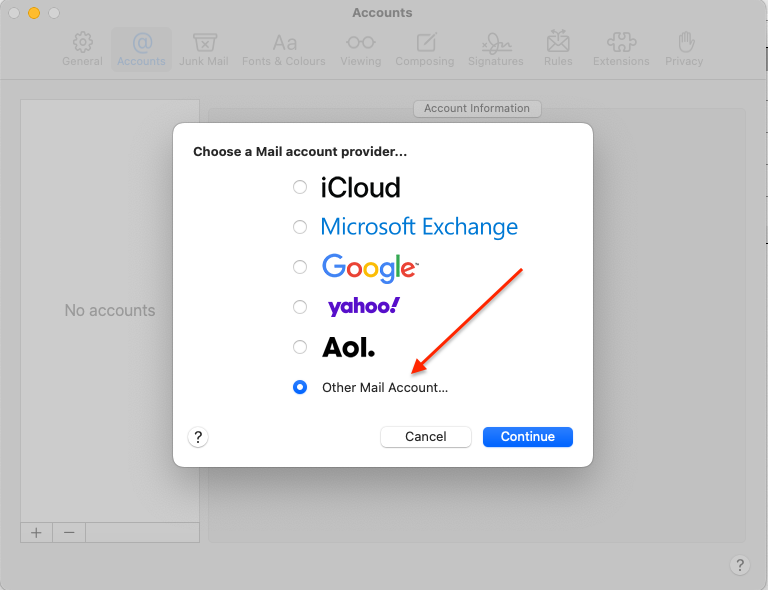
Task: Open the Viewing preferences pane
Action: (361, 49)
